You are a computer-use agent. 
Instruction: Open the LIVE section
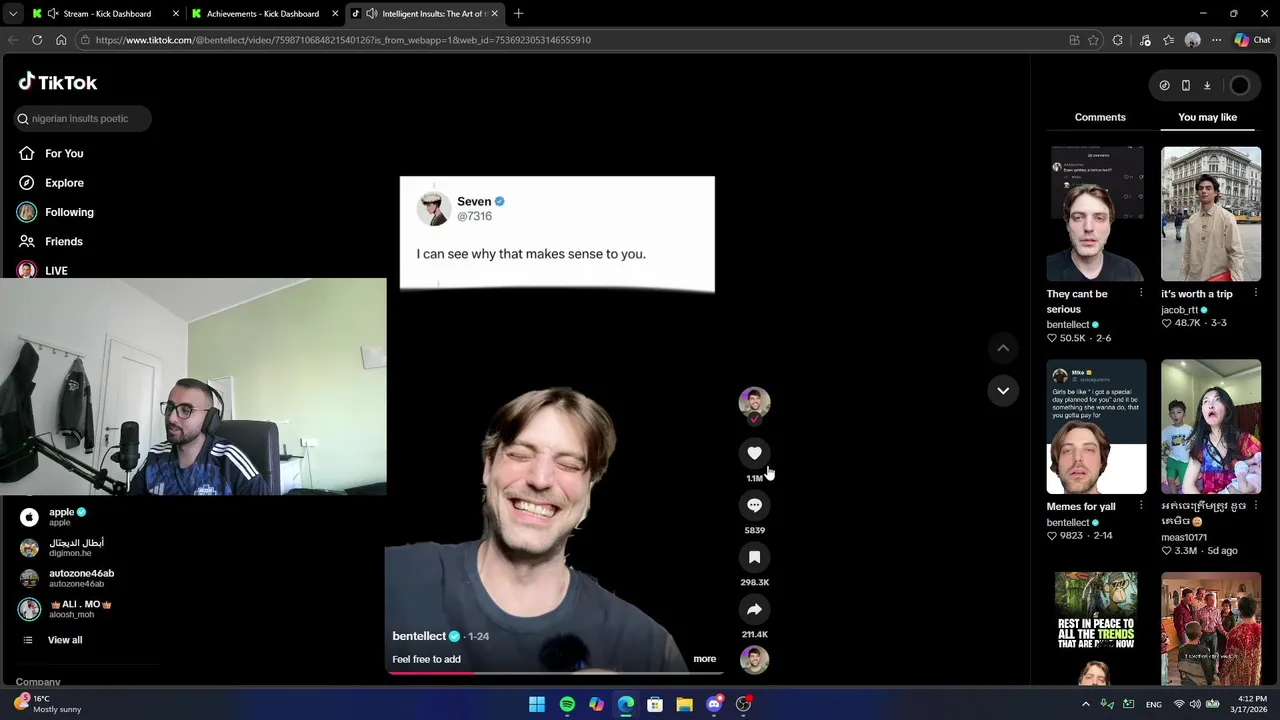pyautogui.click(x=56, y=270)
